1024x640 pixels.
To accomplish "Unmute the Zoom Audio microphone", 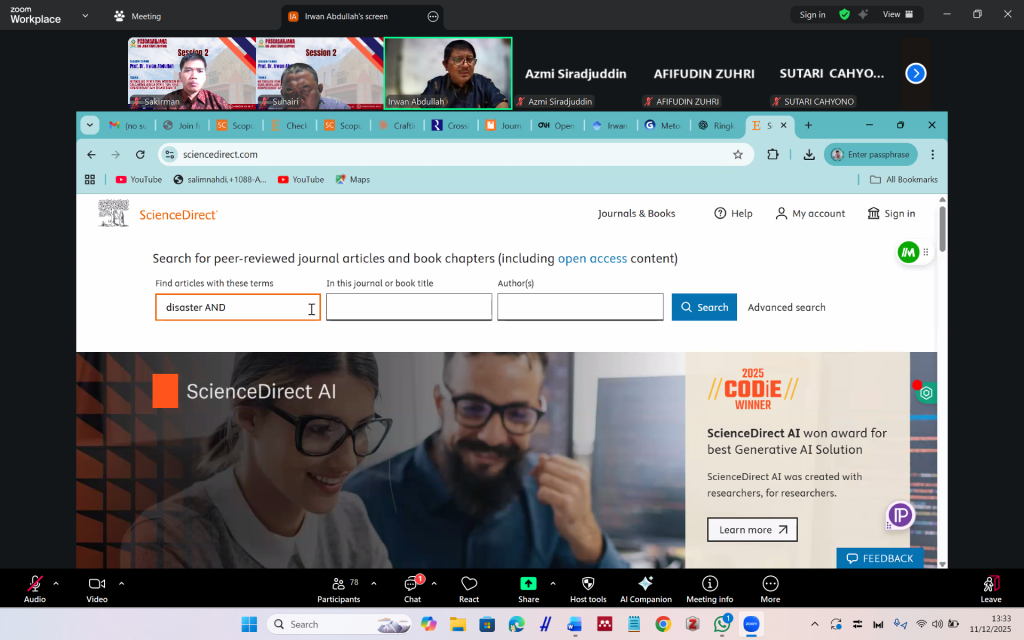I will [x=35, y=585].
